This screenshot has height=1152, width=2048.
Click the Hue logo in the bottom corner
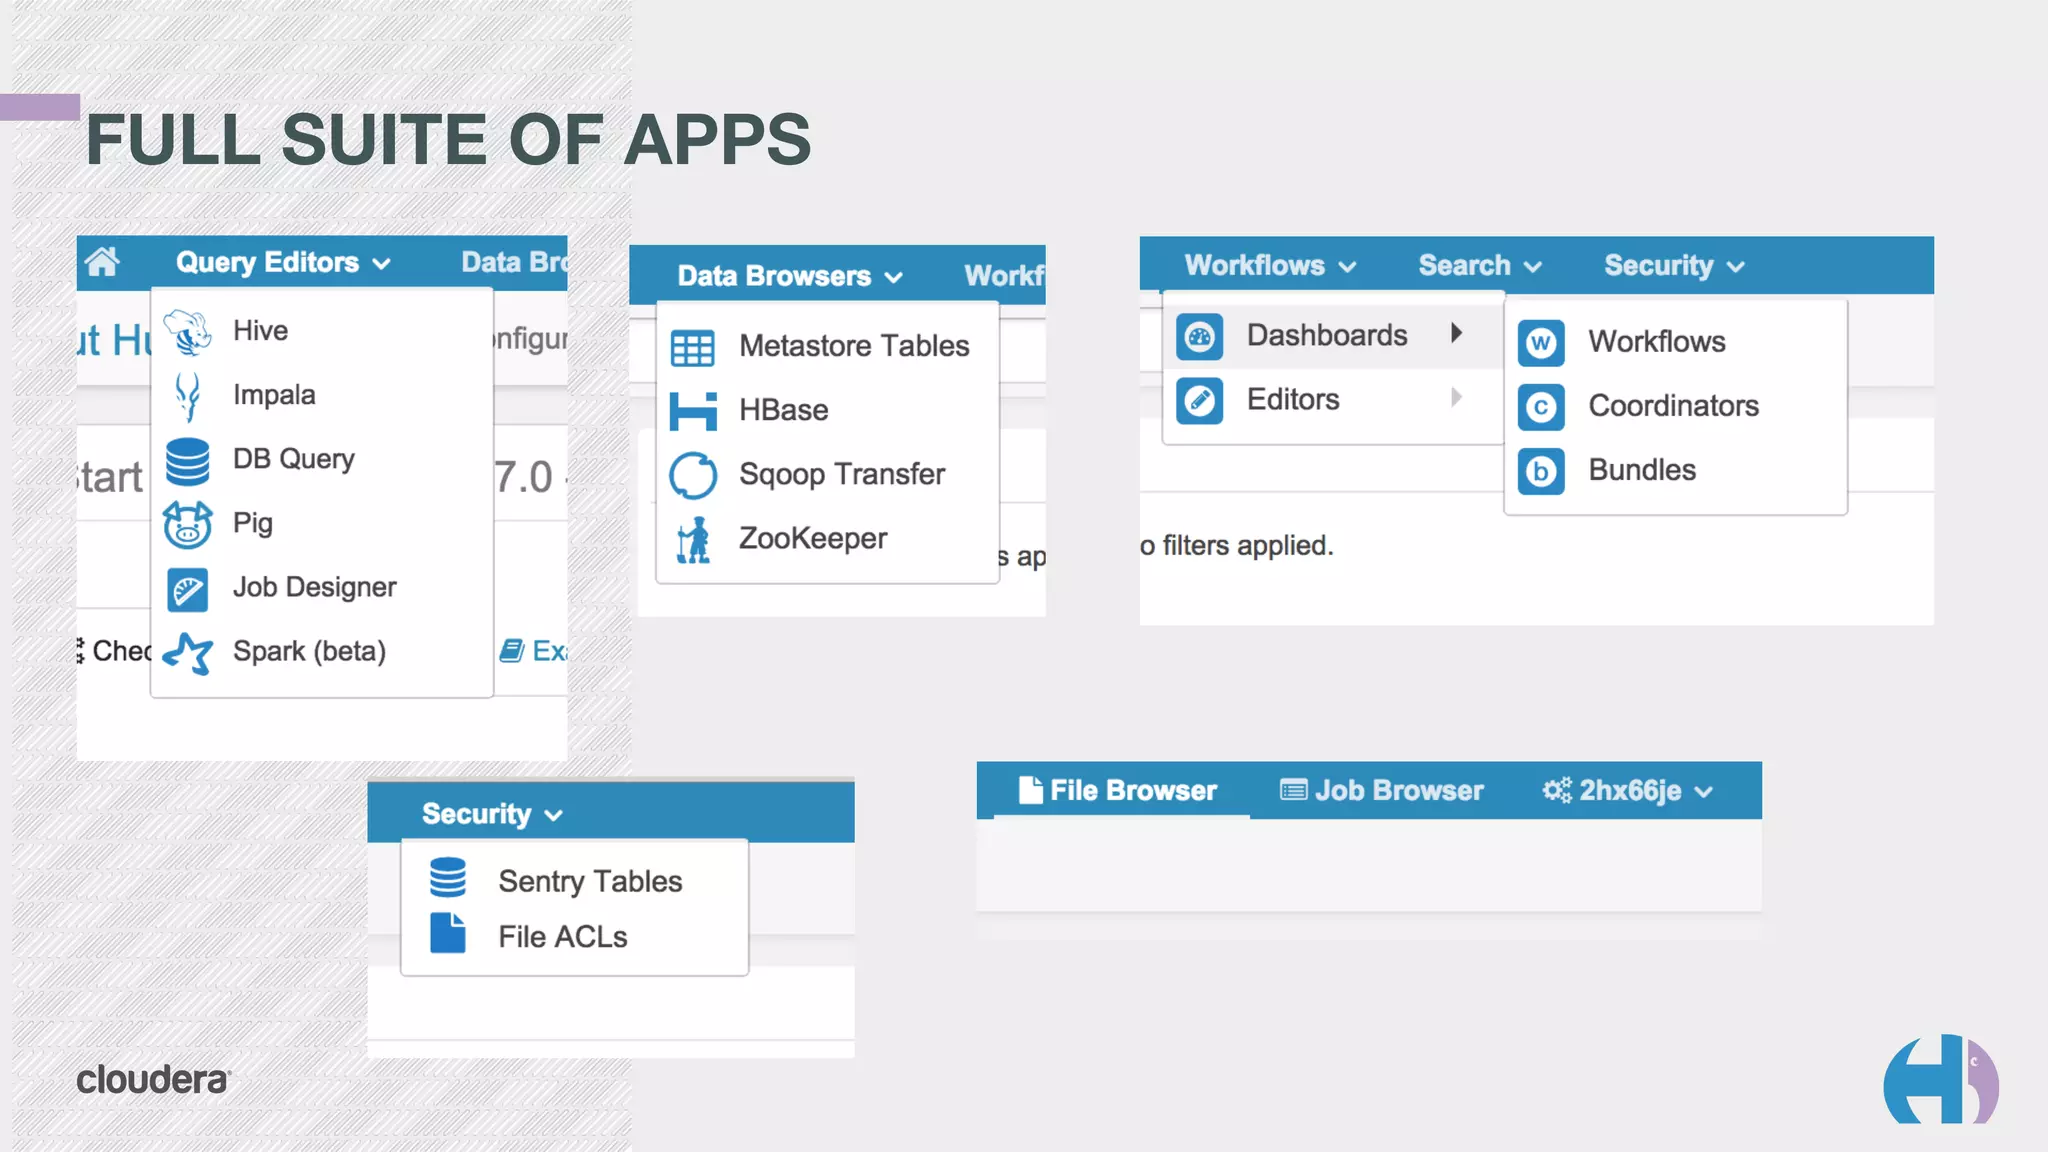point(1940,1079)
